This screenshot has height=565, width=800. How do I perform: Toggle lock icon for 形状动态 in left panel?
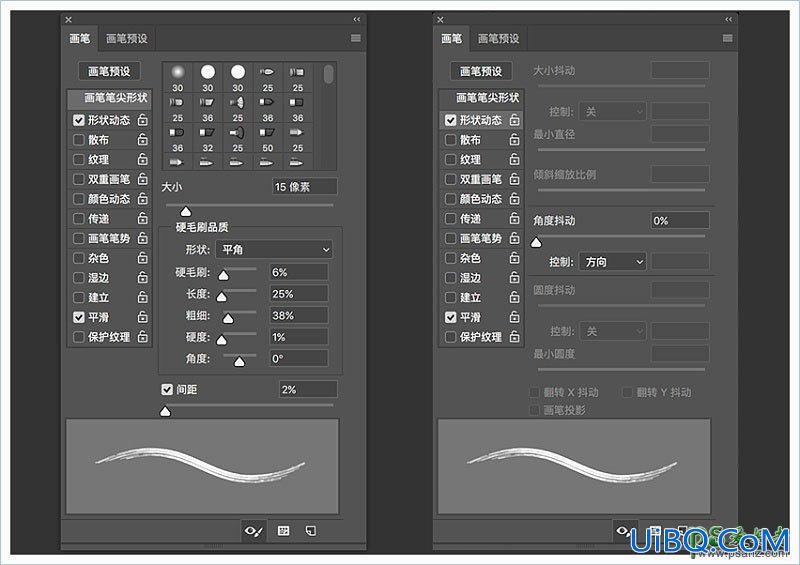(143, 120)
